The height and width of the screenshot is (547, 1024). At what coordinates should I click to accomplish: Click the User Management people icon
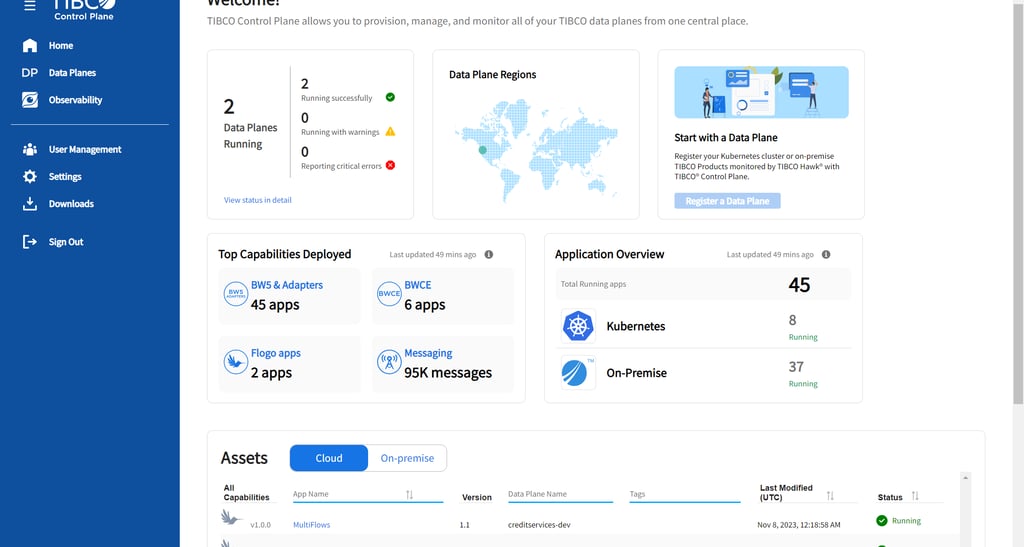point(30,149)
